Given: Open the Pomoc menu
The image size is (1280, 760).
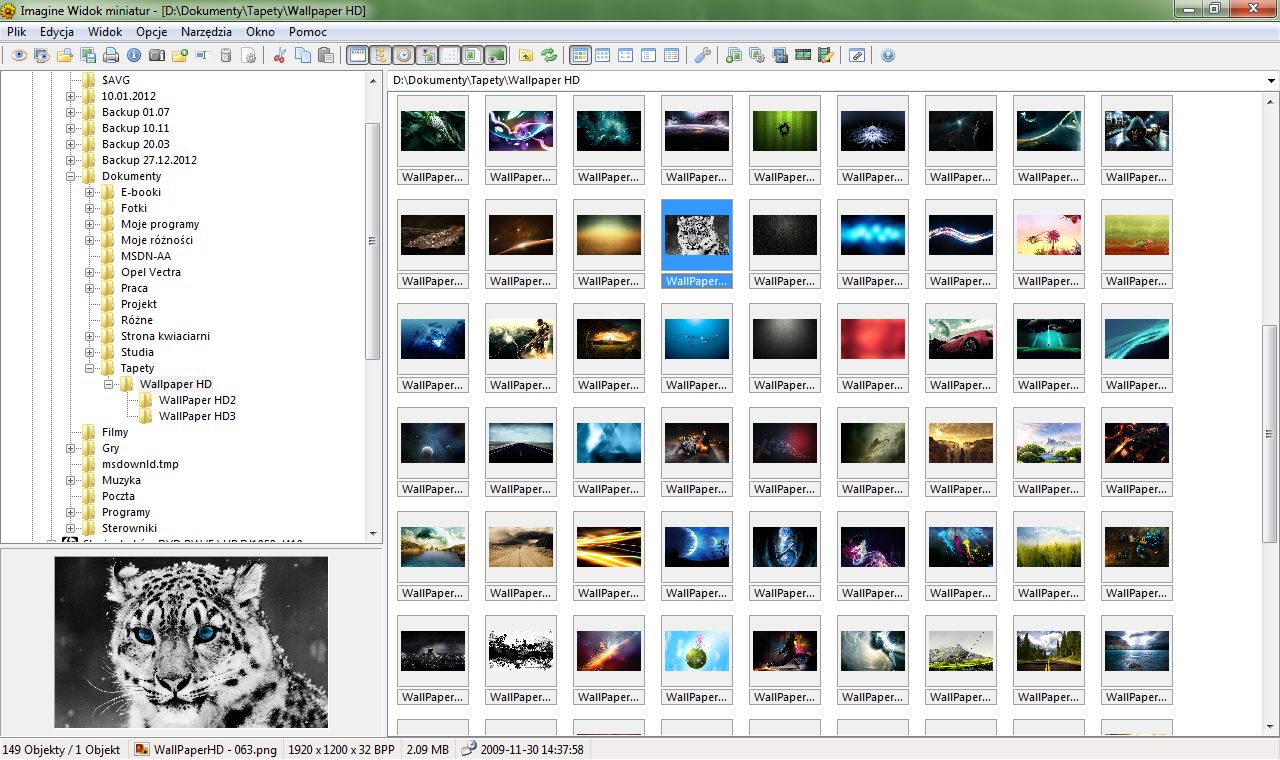Looking at the screenshot, I should [308, 32].
